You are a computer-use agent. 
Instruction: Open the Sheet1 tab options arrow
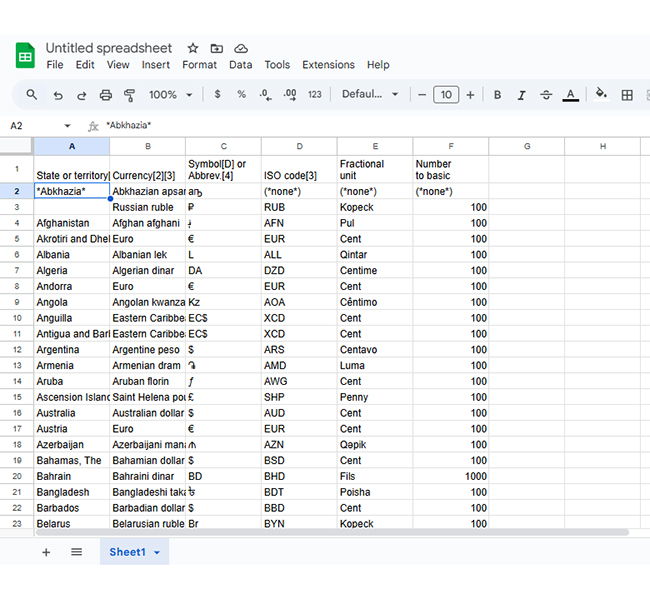(157, 552)
